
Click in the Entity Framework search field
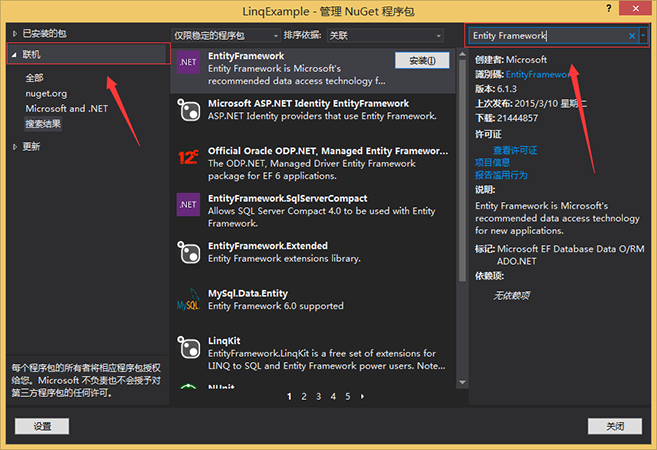point(548,36)
